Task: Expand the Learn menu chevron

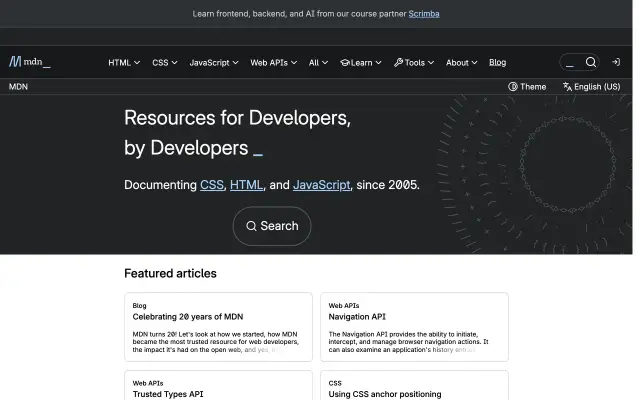Action: click(x=378, y=62)
